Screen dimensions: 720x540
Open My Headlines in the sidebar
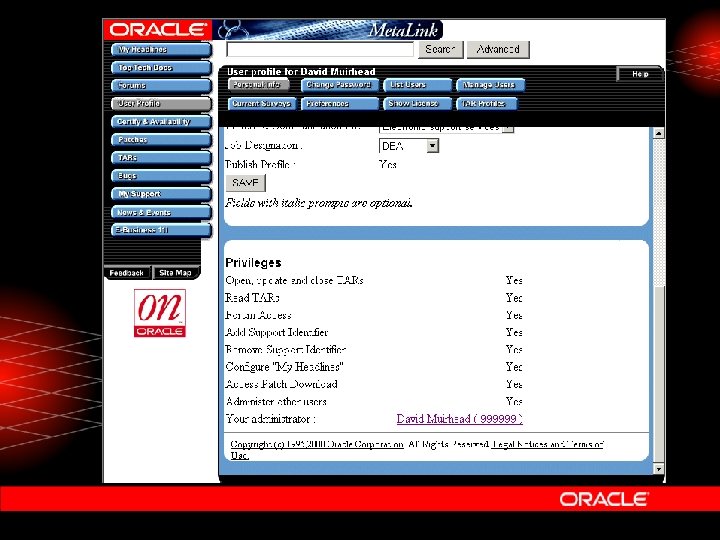[161, 50]
